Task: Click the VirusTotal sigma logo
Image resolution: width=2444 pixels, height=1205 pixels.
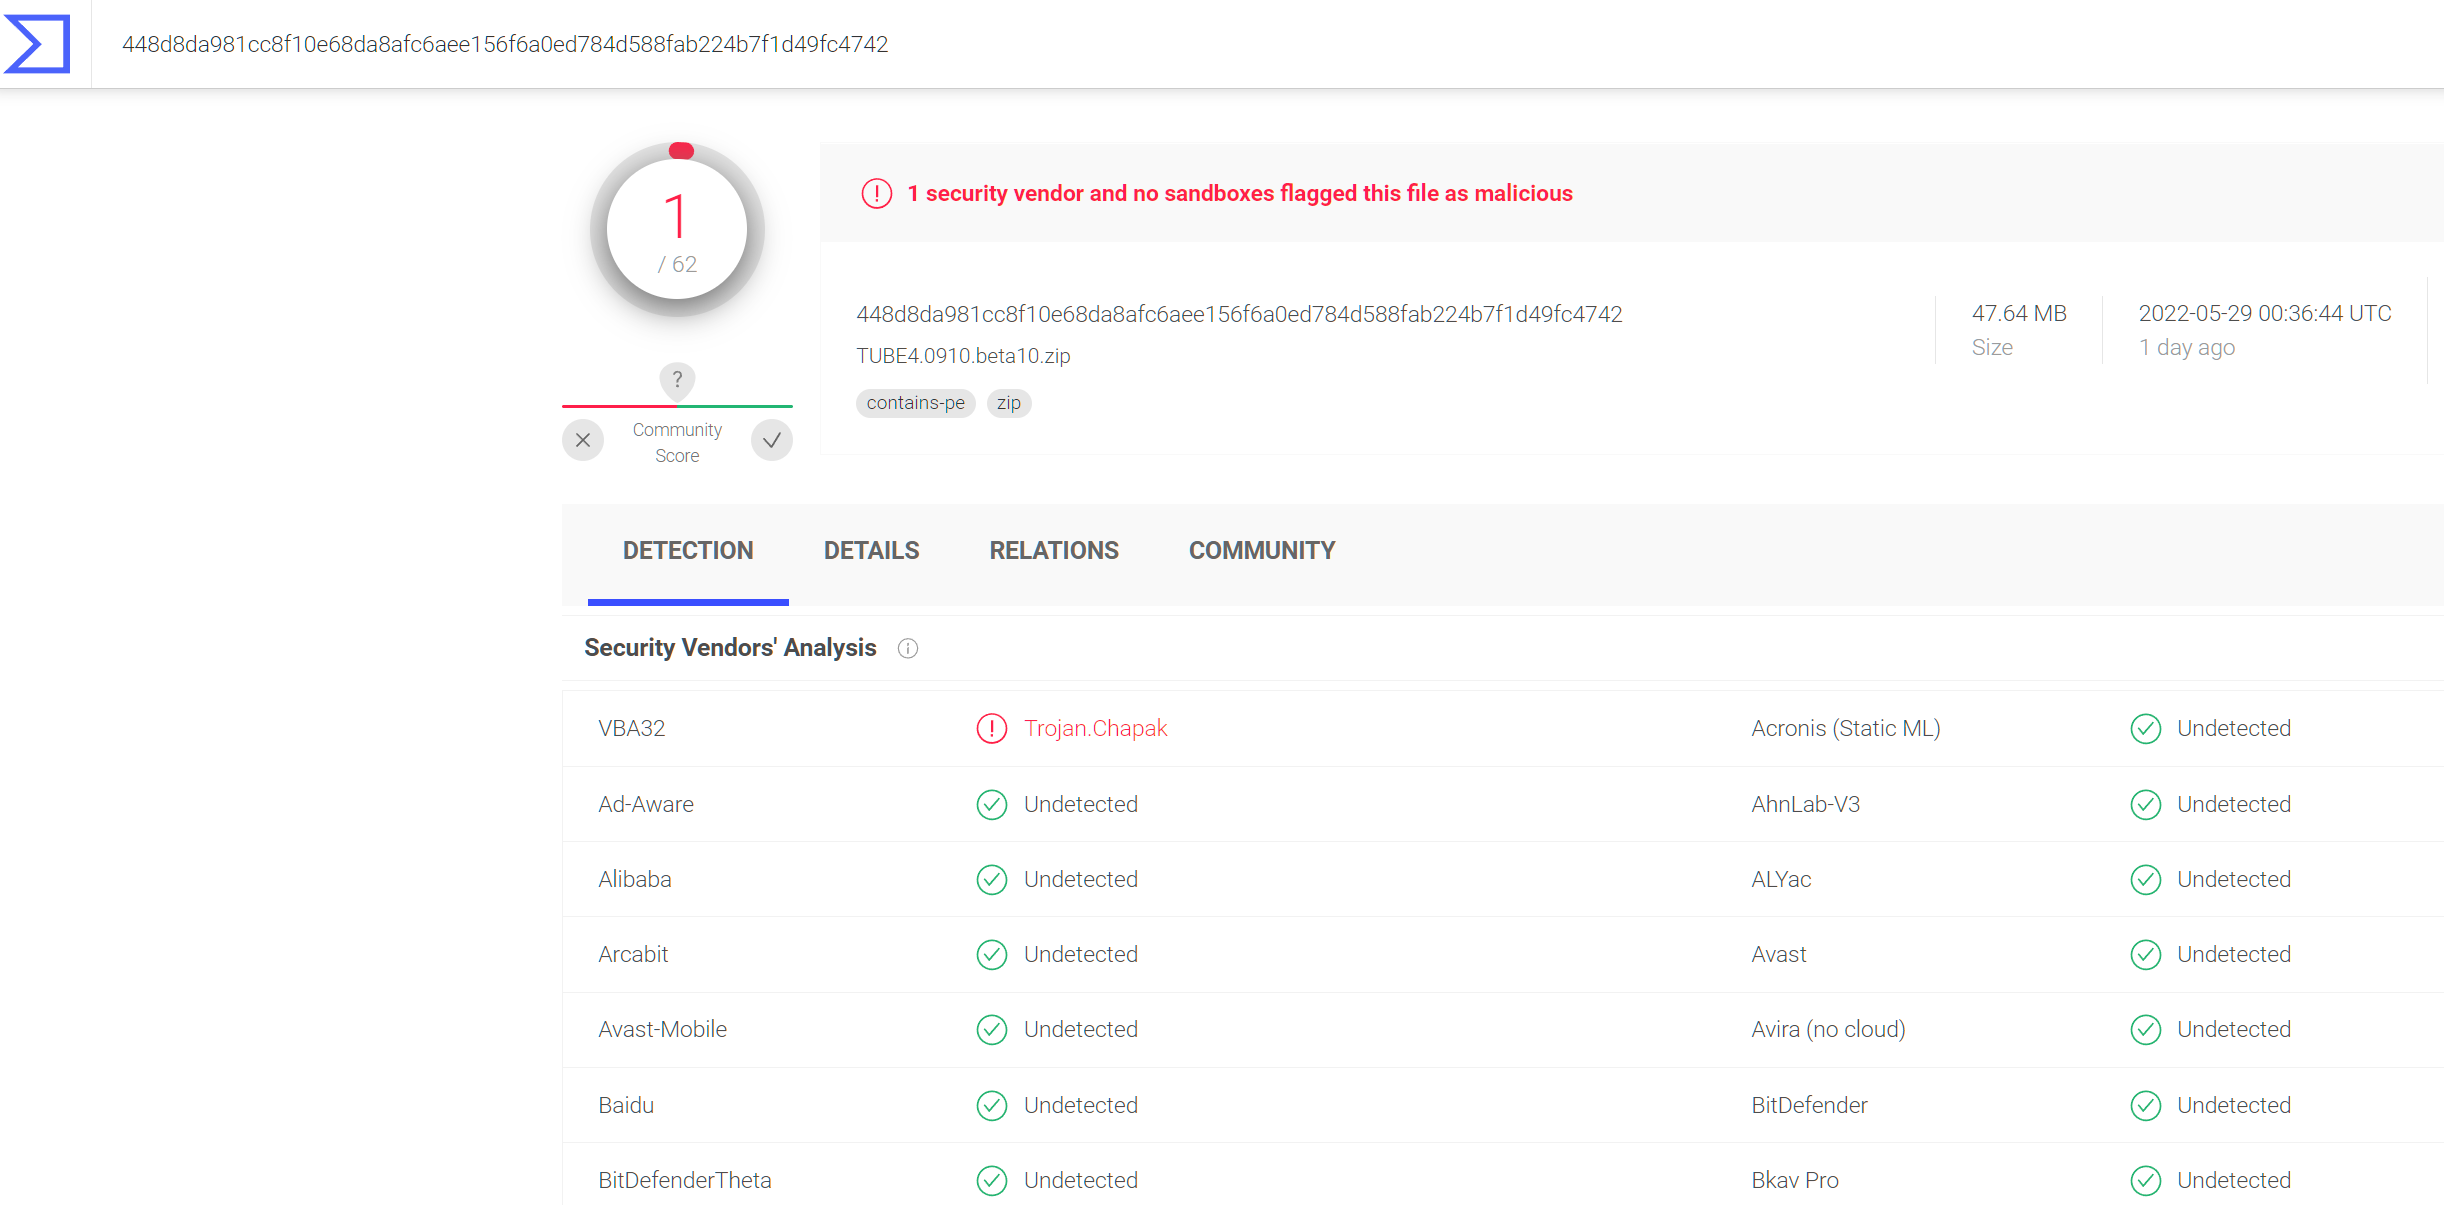Action: pos(38,43)
